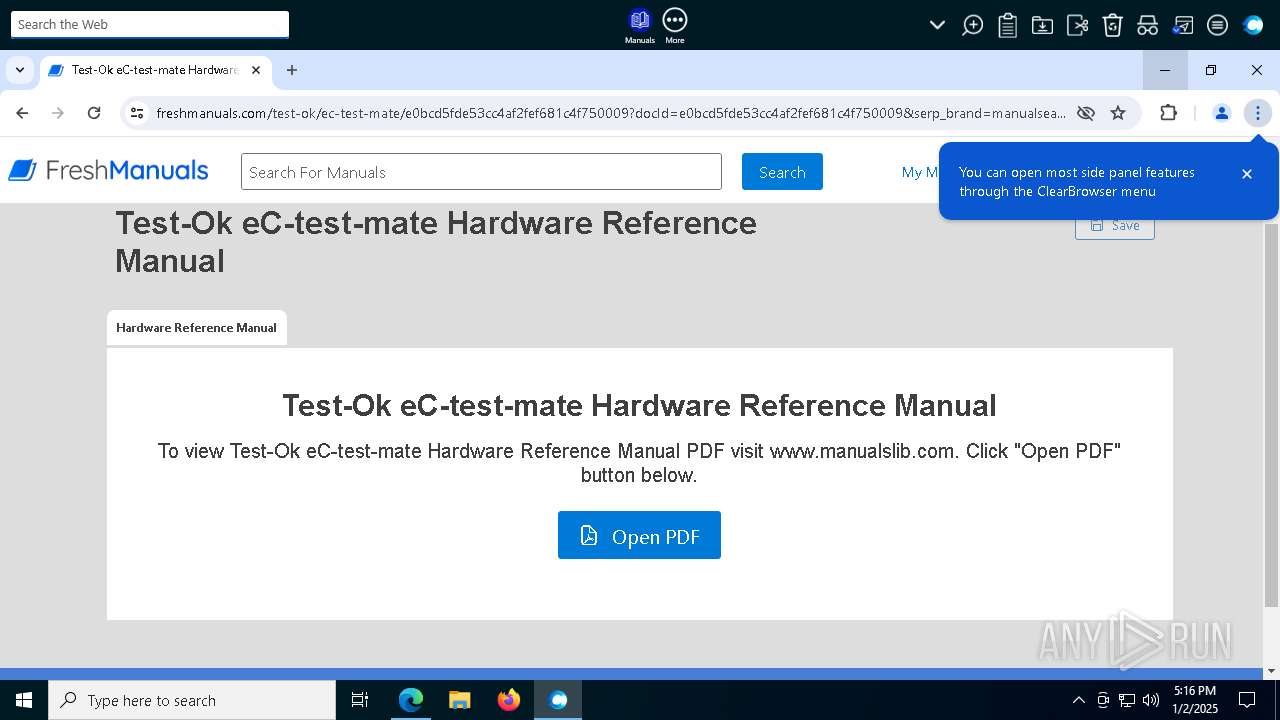Open the notification center icon
Viewport: 1280px width, 720px height.
click(x=1247, y=700)
